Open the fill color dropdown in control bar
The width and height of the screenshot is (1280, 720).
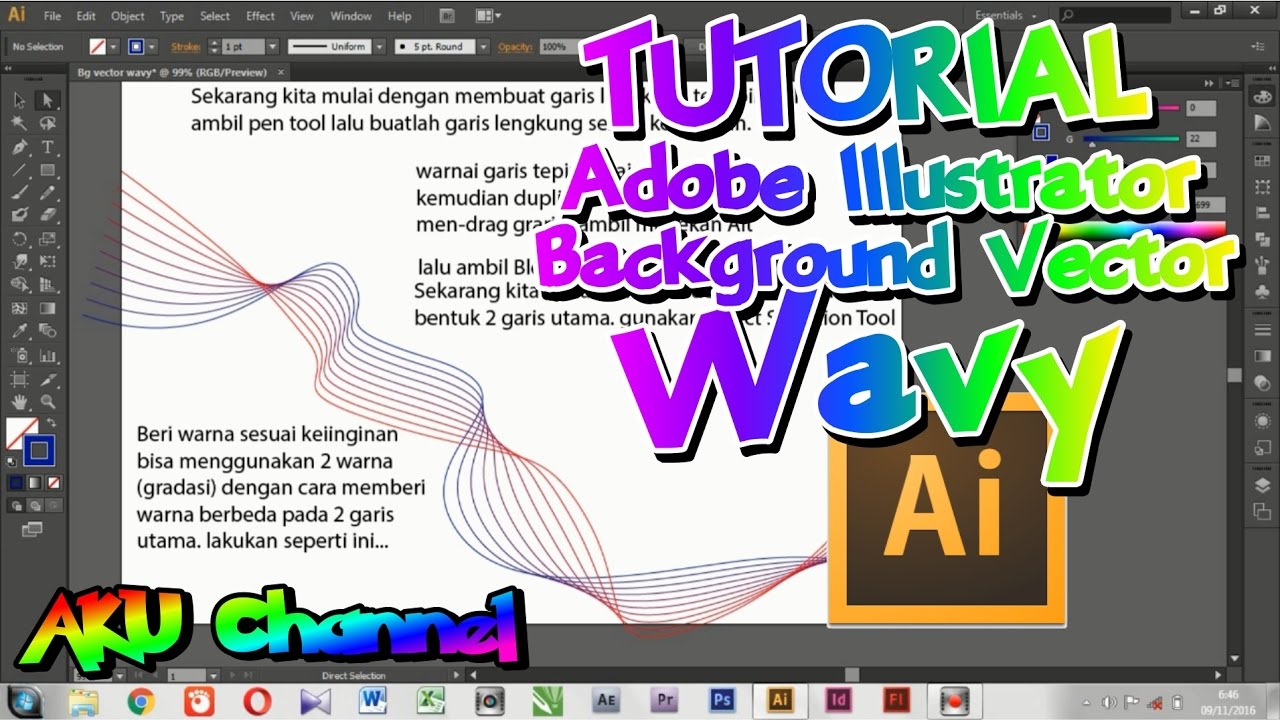[115, 47]
